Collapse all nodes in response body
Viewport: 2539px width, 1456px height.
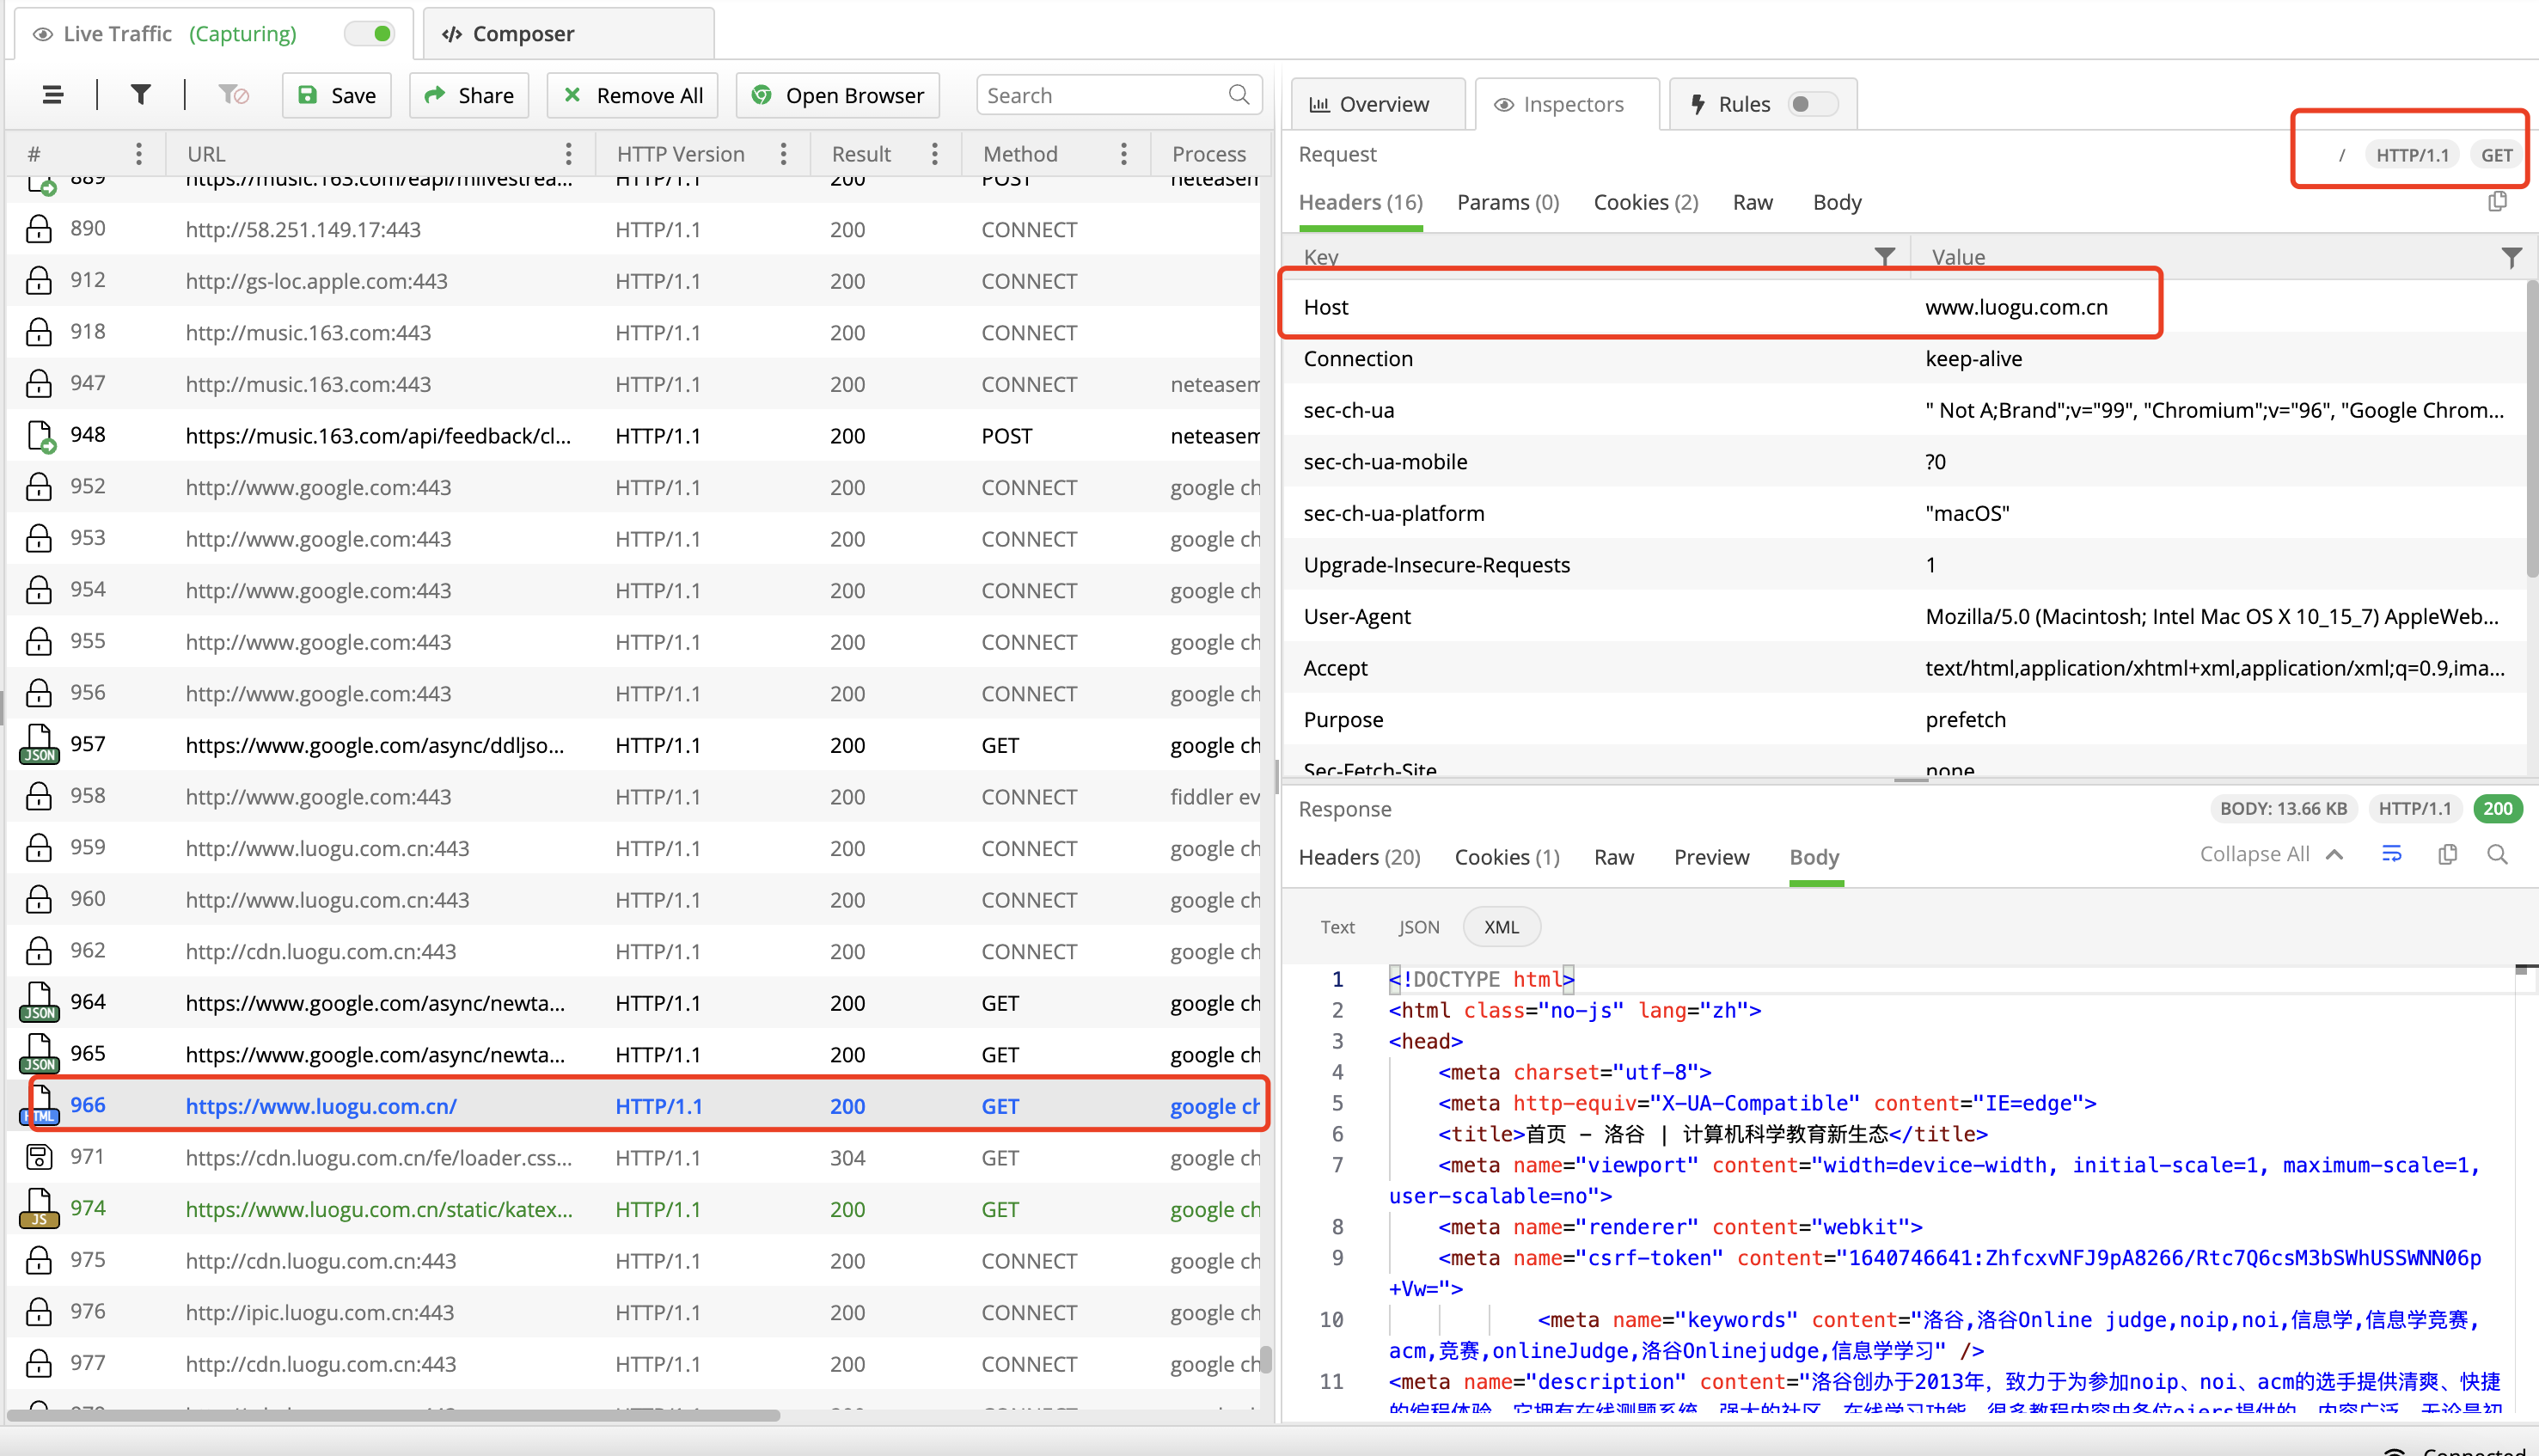pyautogui.click(x=2270, y=854)
